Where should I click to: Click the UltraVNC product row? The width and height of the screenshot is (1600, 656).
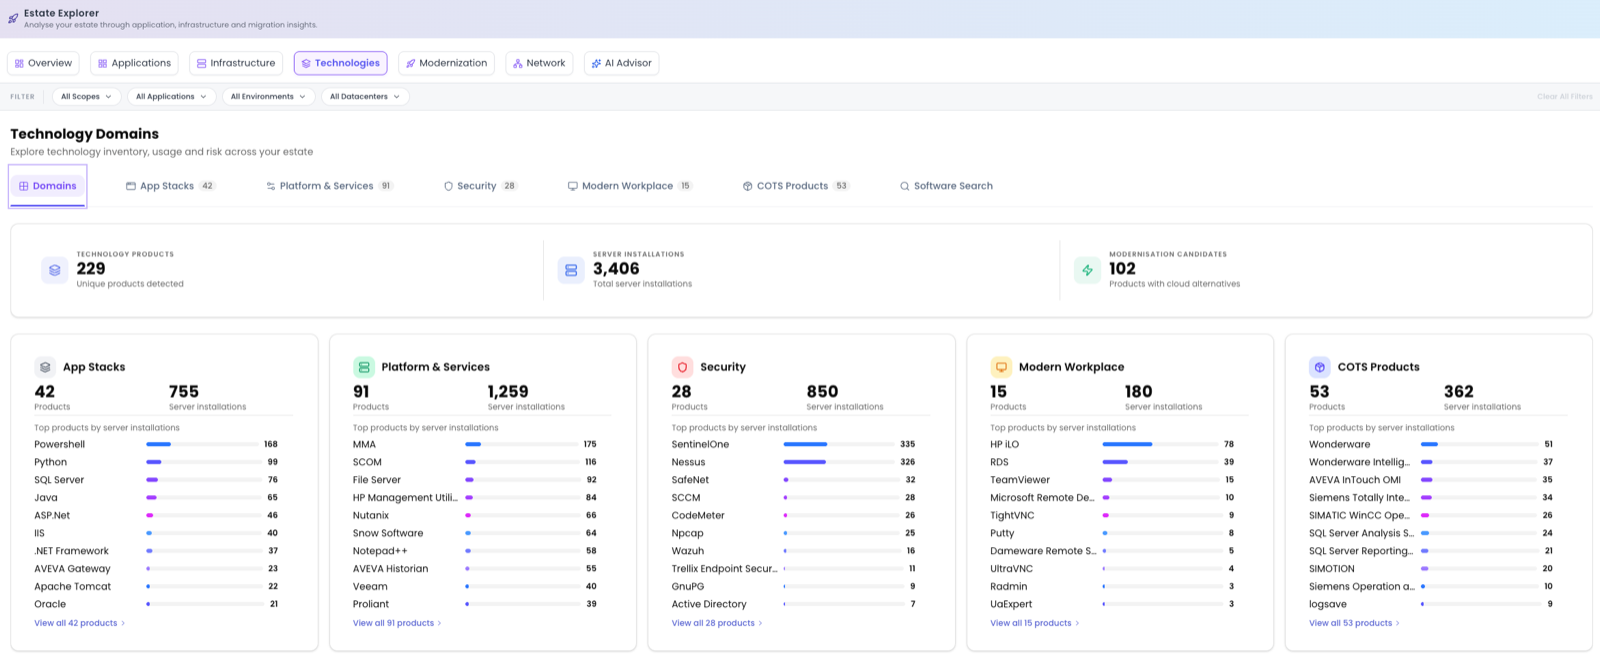coord(1113,569)
